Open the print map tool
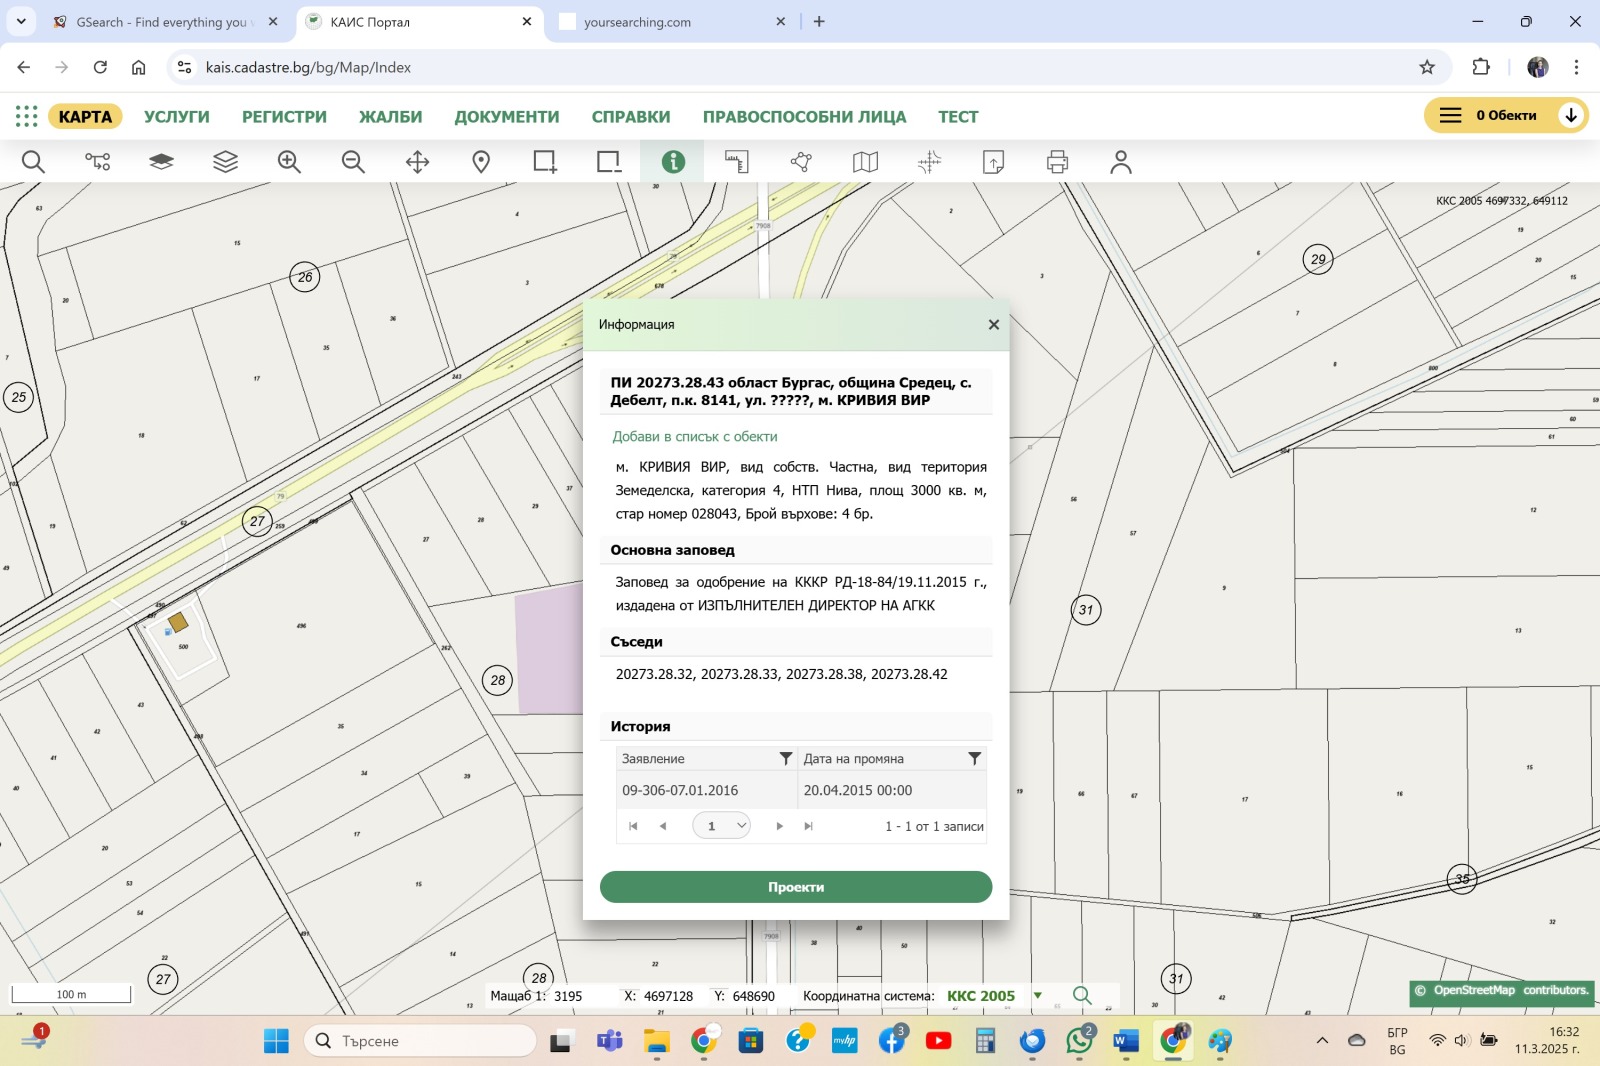Image resolution: width=1600 pixels, height=1066 pixels. pyautogui.click(x=1057, y=161)
